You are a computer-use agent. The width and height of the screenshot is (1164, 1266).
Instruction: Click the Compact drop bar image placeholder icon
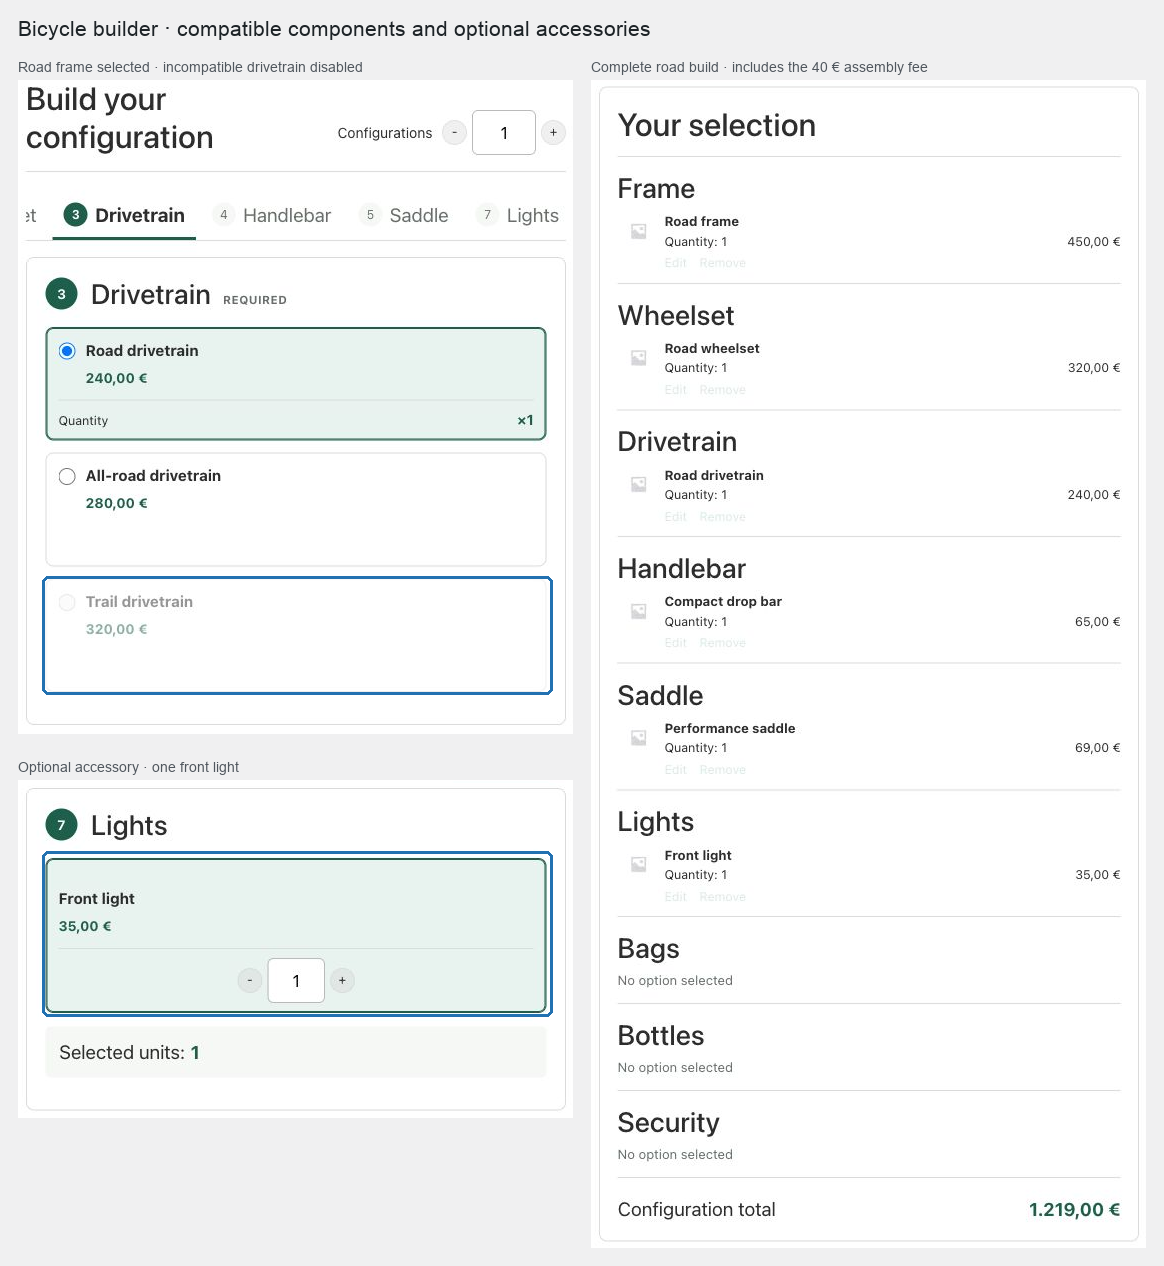638,611
